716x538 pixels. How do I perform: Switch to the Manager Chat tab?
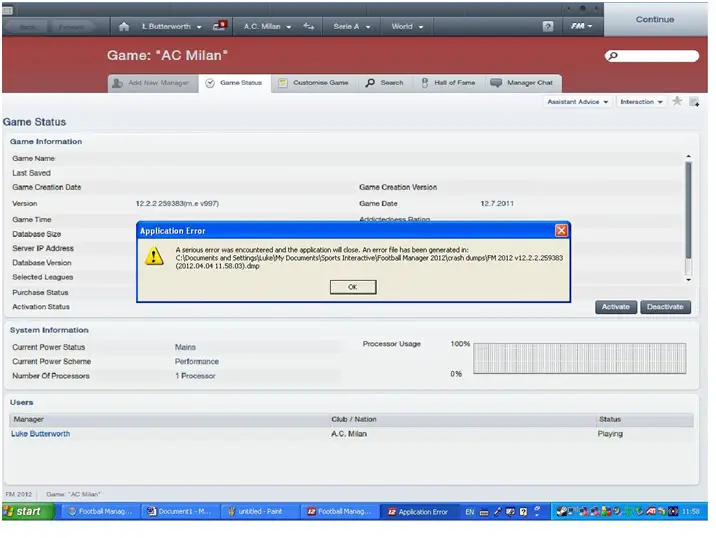point(522,83)
